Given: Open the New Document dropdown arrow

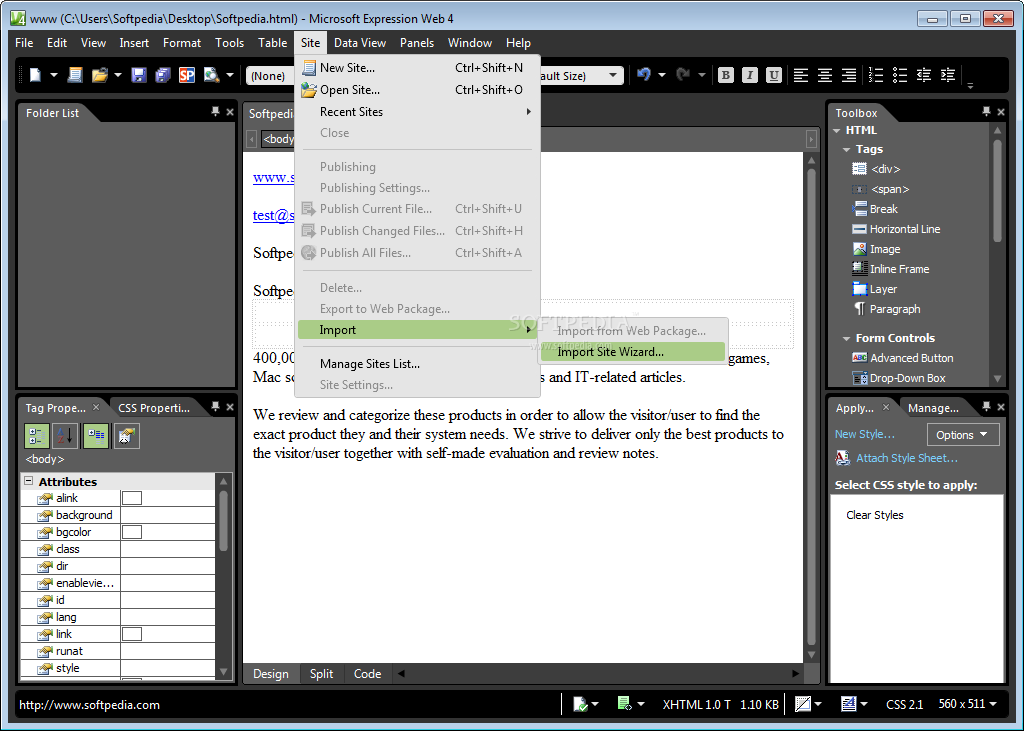Looking at the screenshot, I should point(54,76).
